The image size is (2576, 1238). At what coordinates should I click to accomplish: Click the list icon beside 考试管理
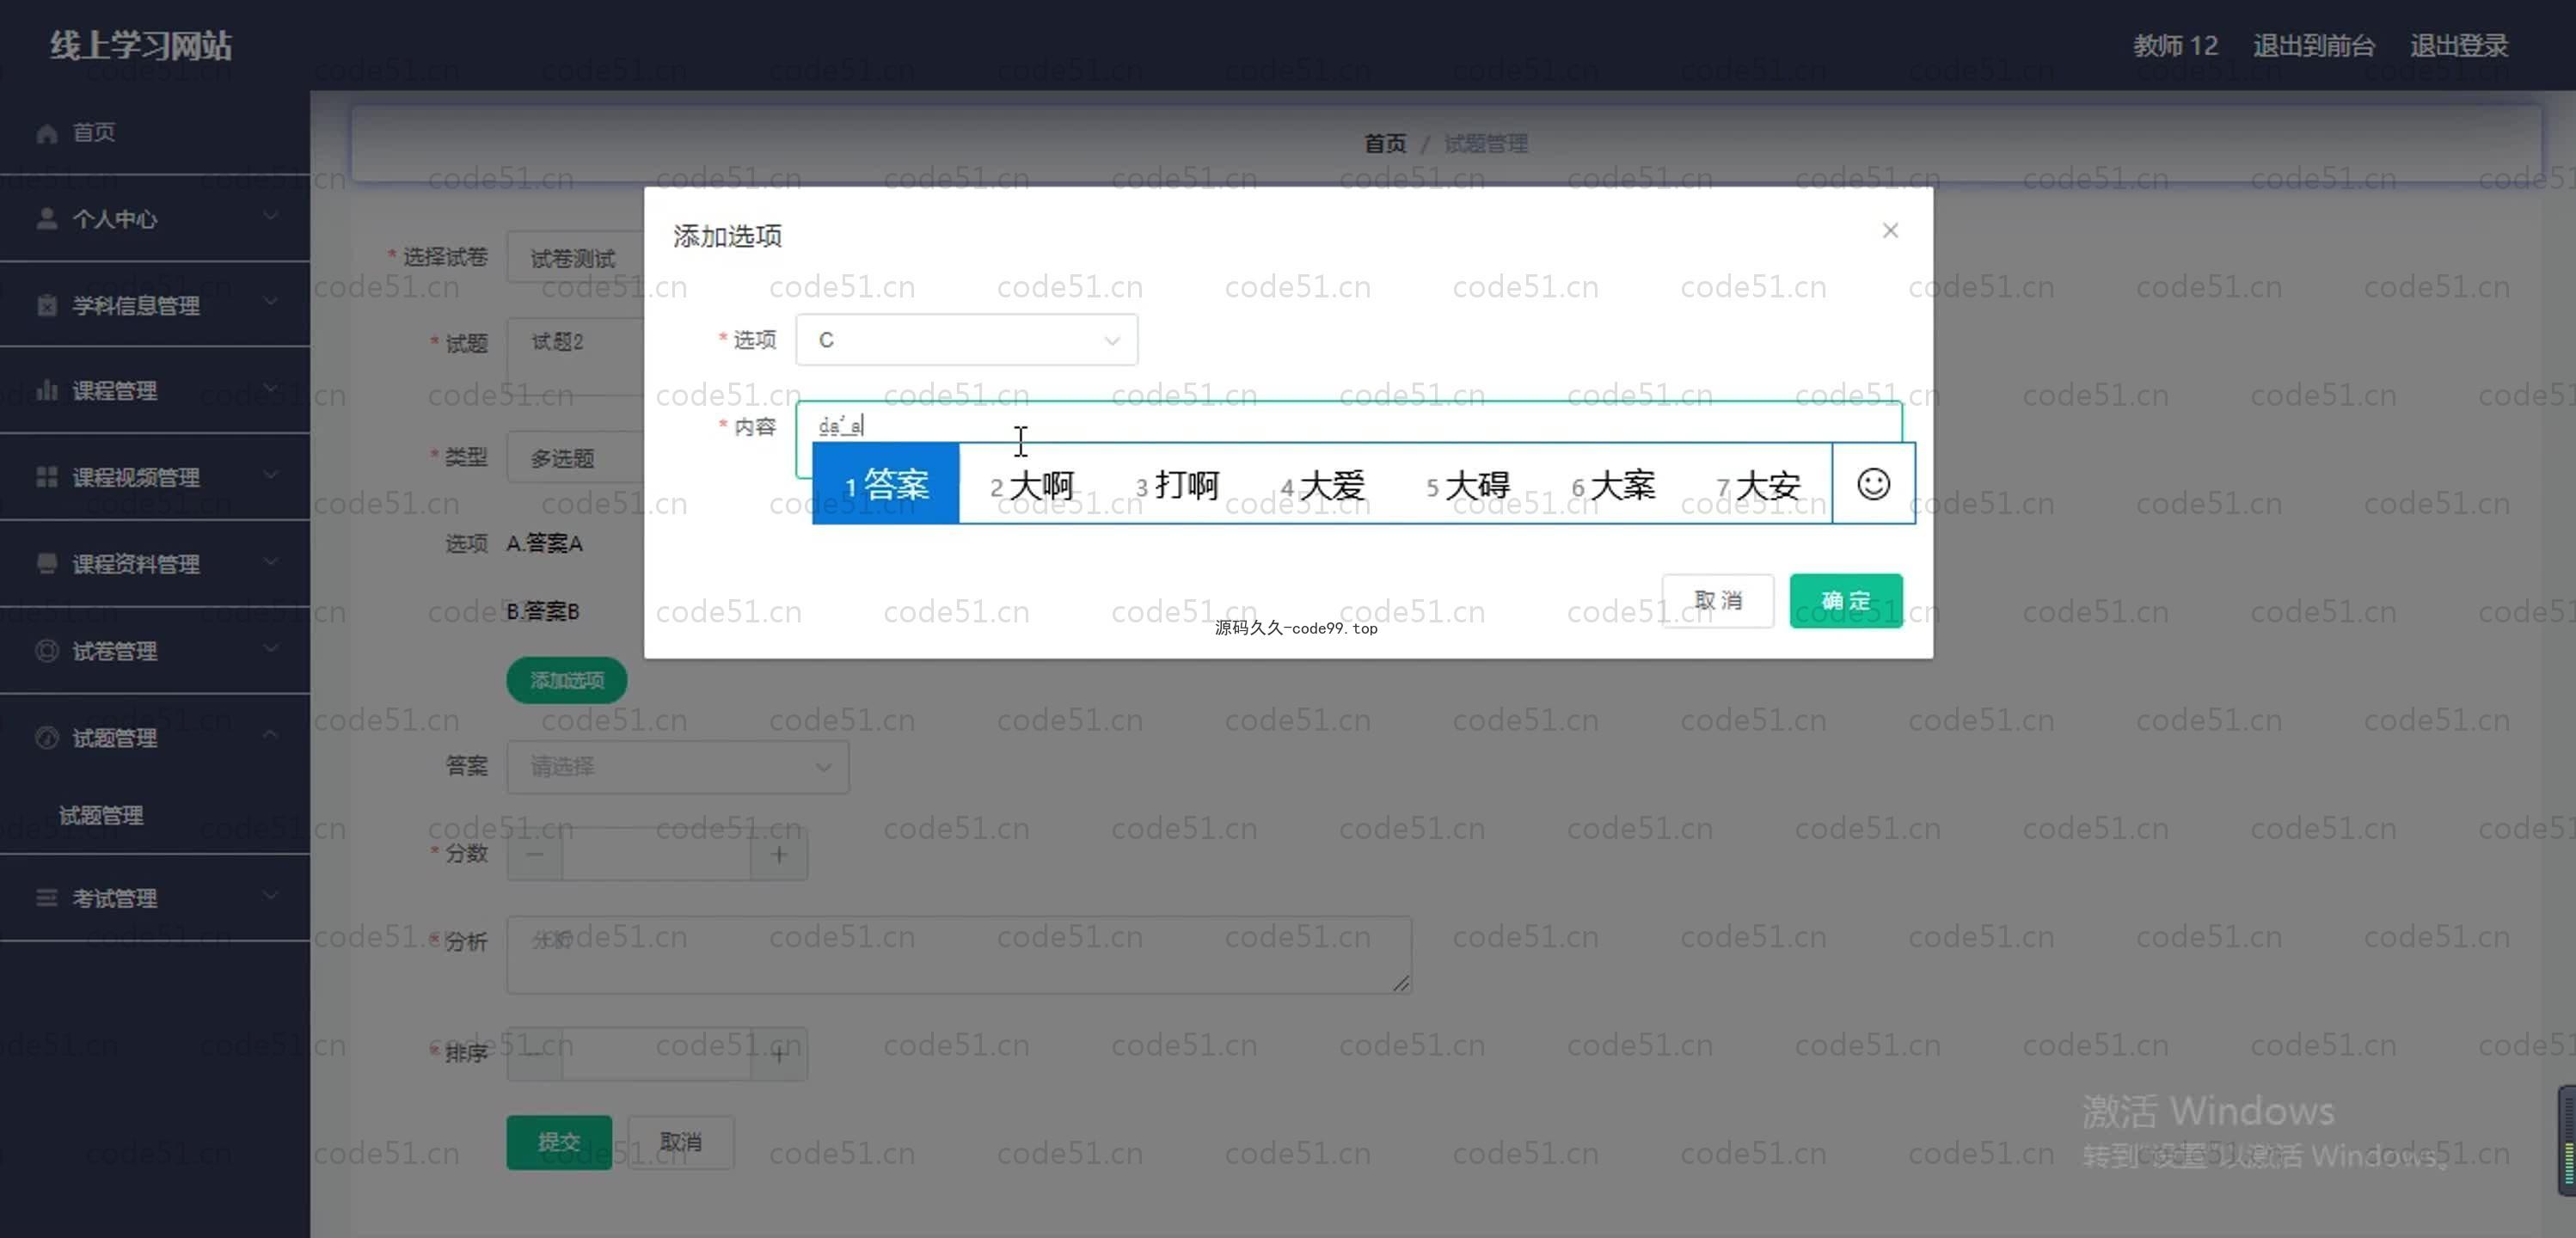pyautogui.click(x=46, y=898)
